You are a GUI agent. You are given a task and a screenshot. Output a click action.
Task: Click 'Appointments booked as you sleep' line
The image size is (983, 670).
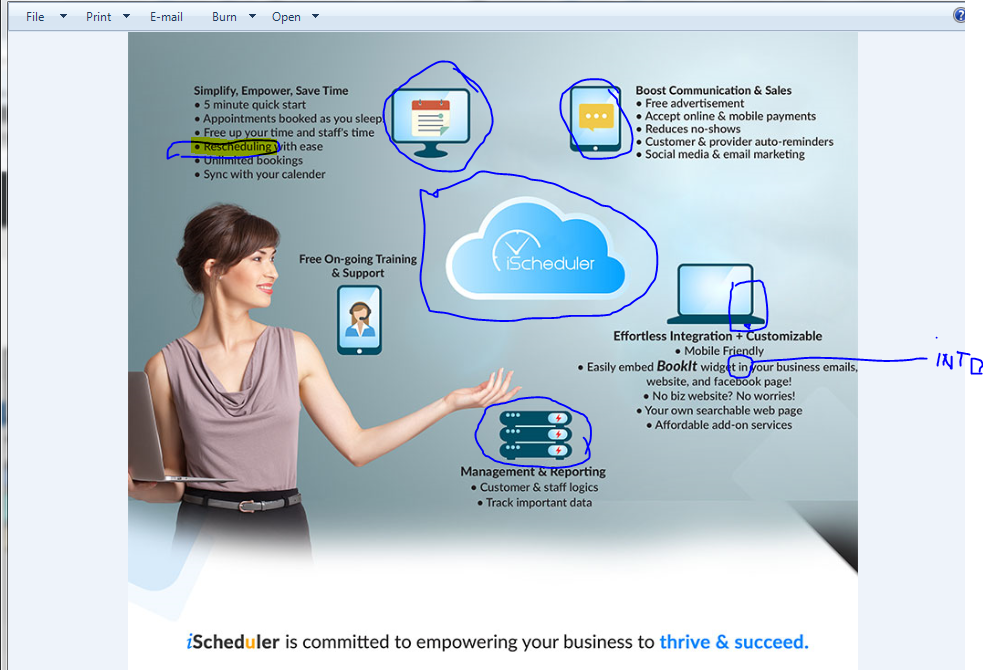292,118
